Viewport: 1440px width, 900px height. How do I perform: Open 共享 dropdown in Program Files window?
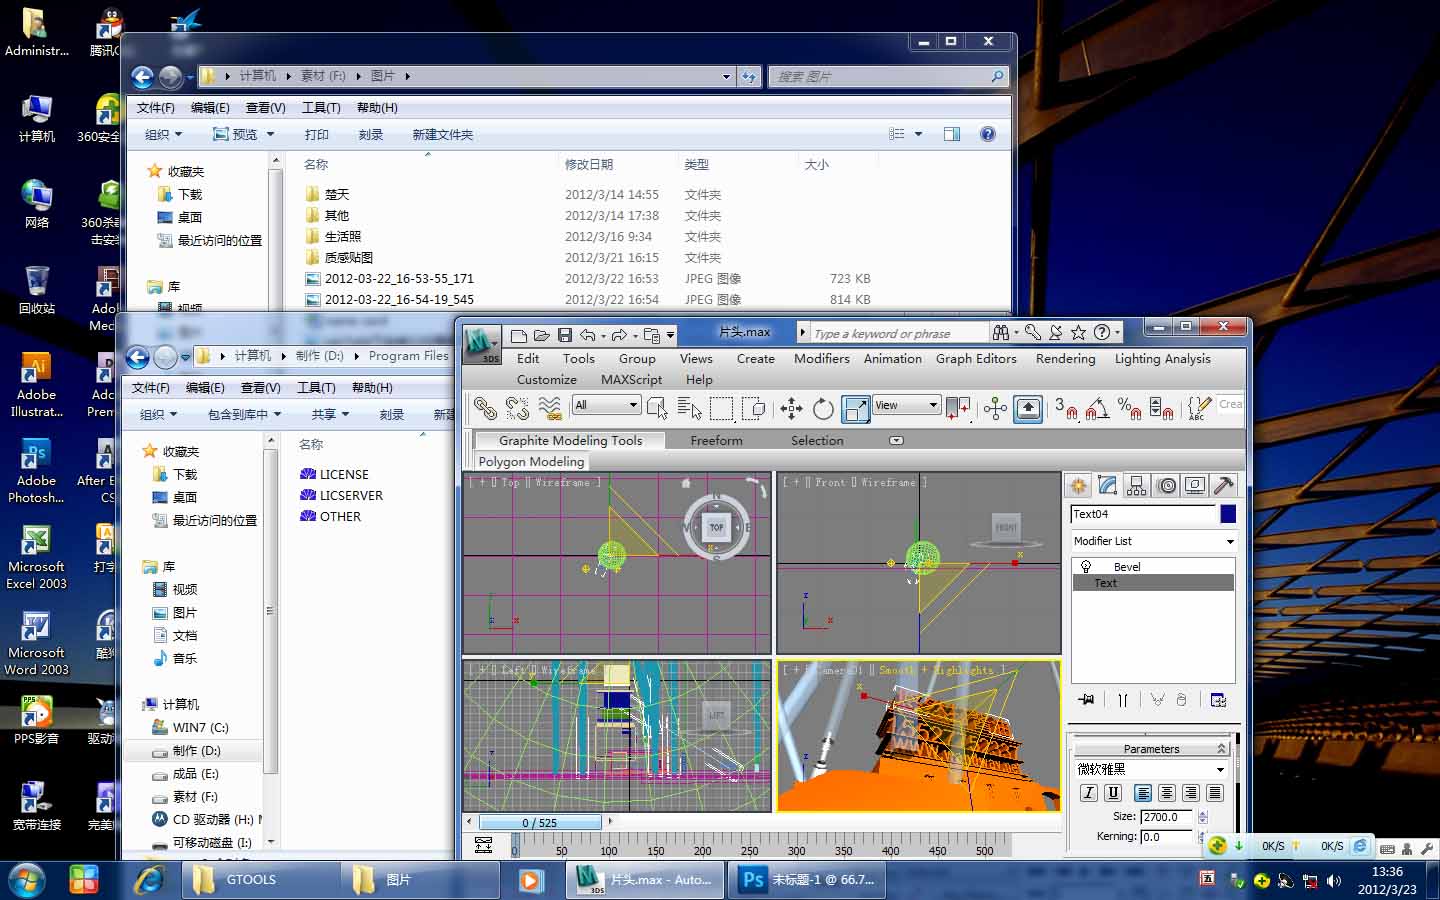pyautogui.click(x=330, y=414)
